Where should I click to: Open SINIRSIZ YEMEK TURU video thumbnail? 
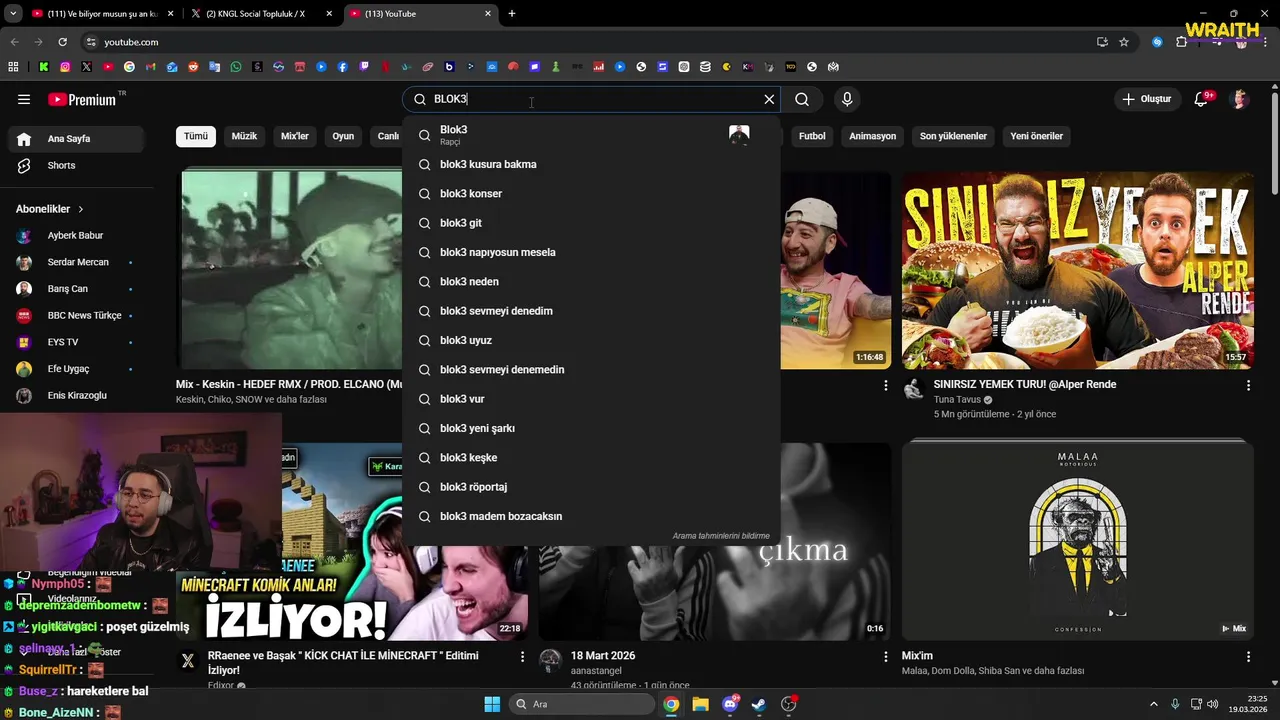pyautogui.click(x=1078, y=270)
